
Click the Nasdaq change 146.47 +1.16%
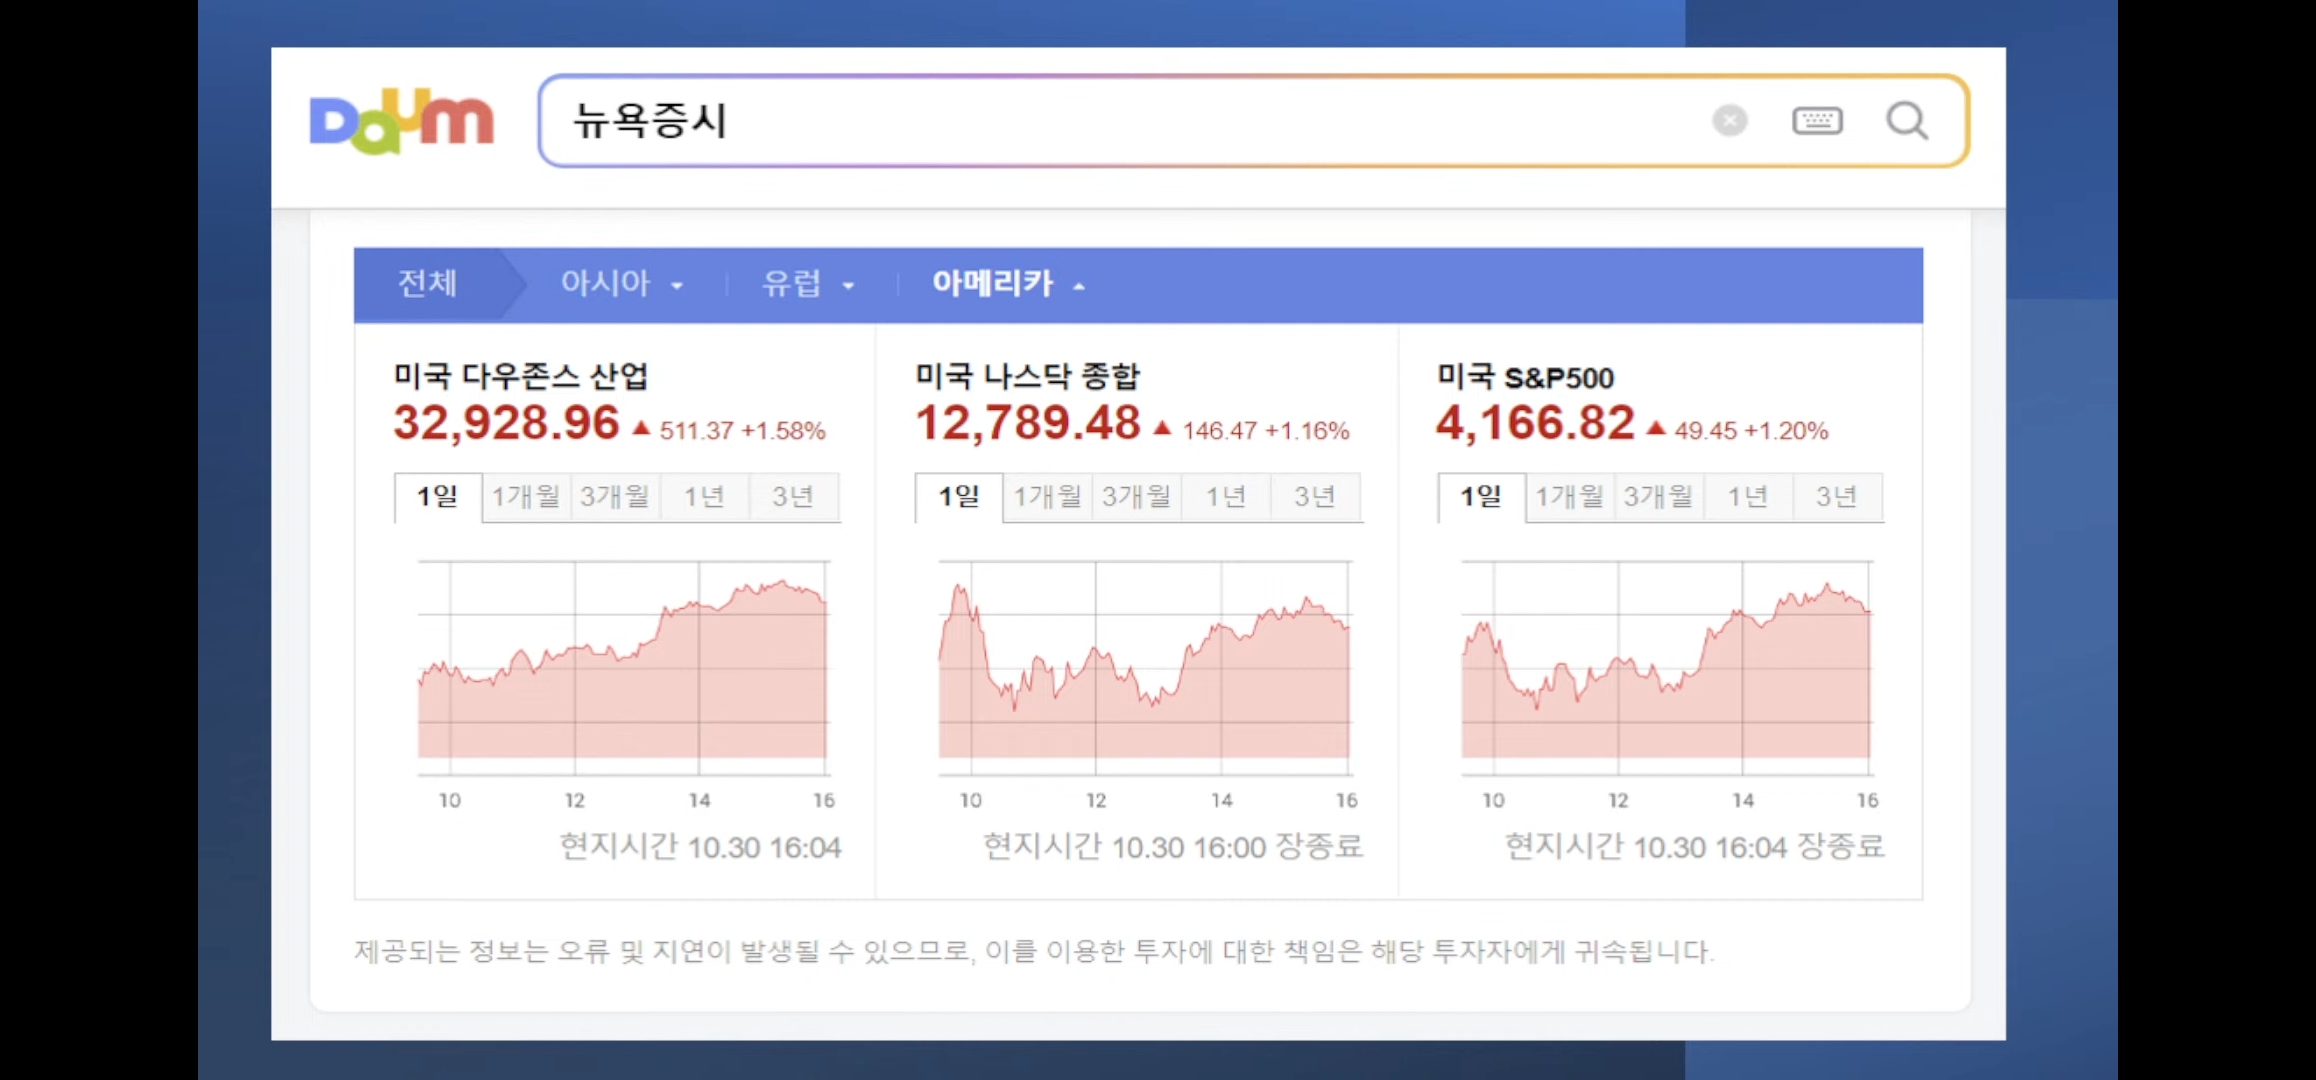(x=1266, y=431)
